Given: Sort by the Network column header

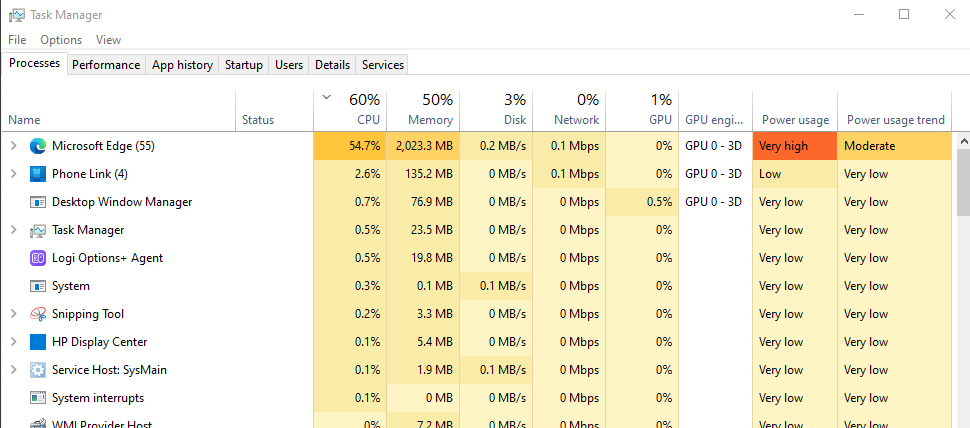Looking at the screenshot, I should tap(569, 111).
